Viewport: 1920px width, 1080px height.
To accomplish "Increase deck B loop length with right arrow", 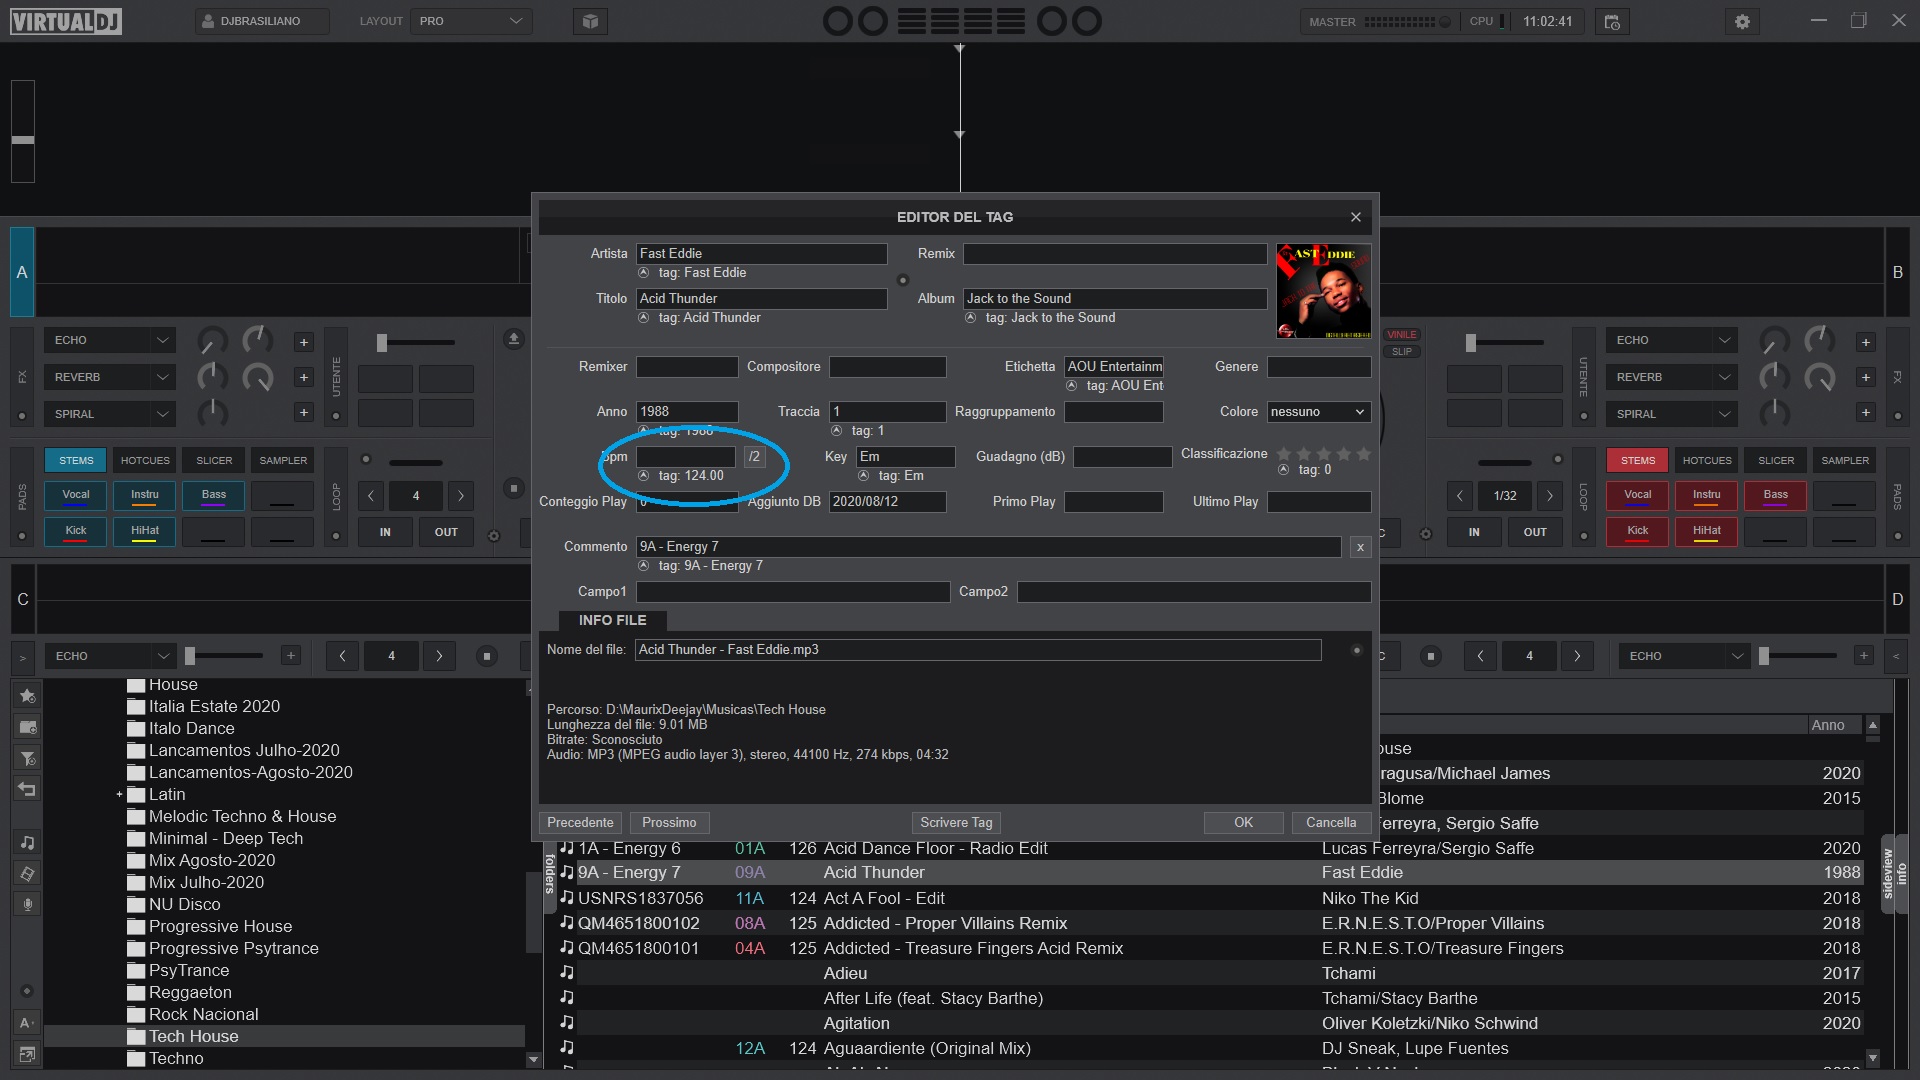I will tap(1549, 495).
